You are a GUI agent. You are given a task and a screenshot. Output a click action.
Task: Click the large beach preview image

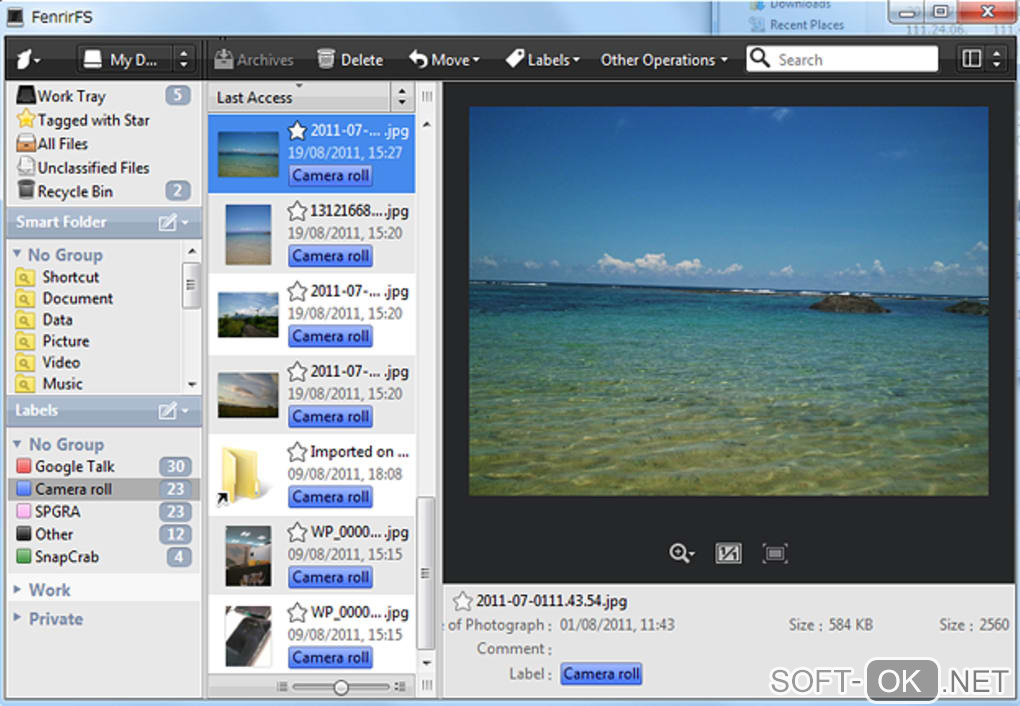pyautogui.click(x=729, y=301)
